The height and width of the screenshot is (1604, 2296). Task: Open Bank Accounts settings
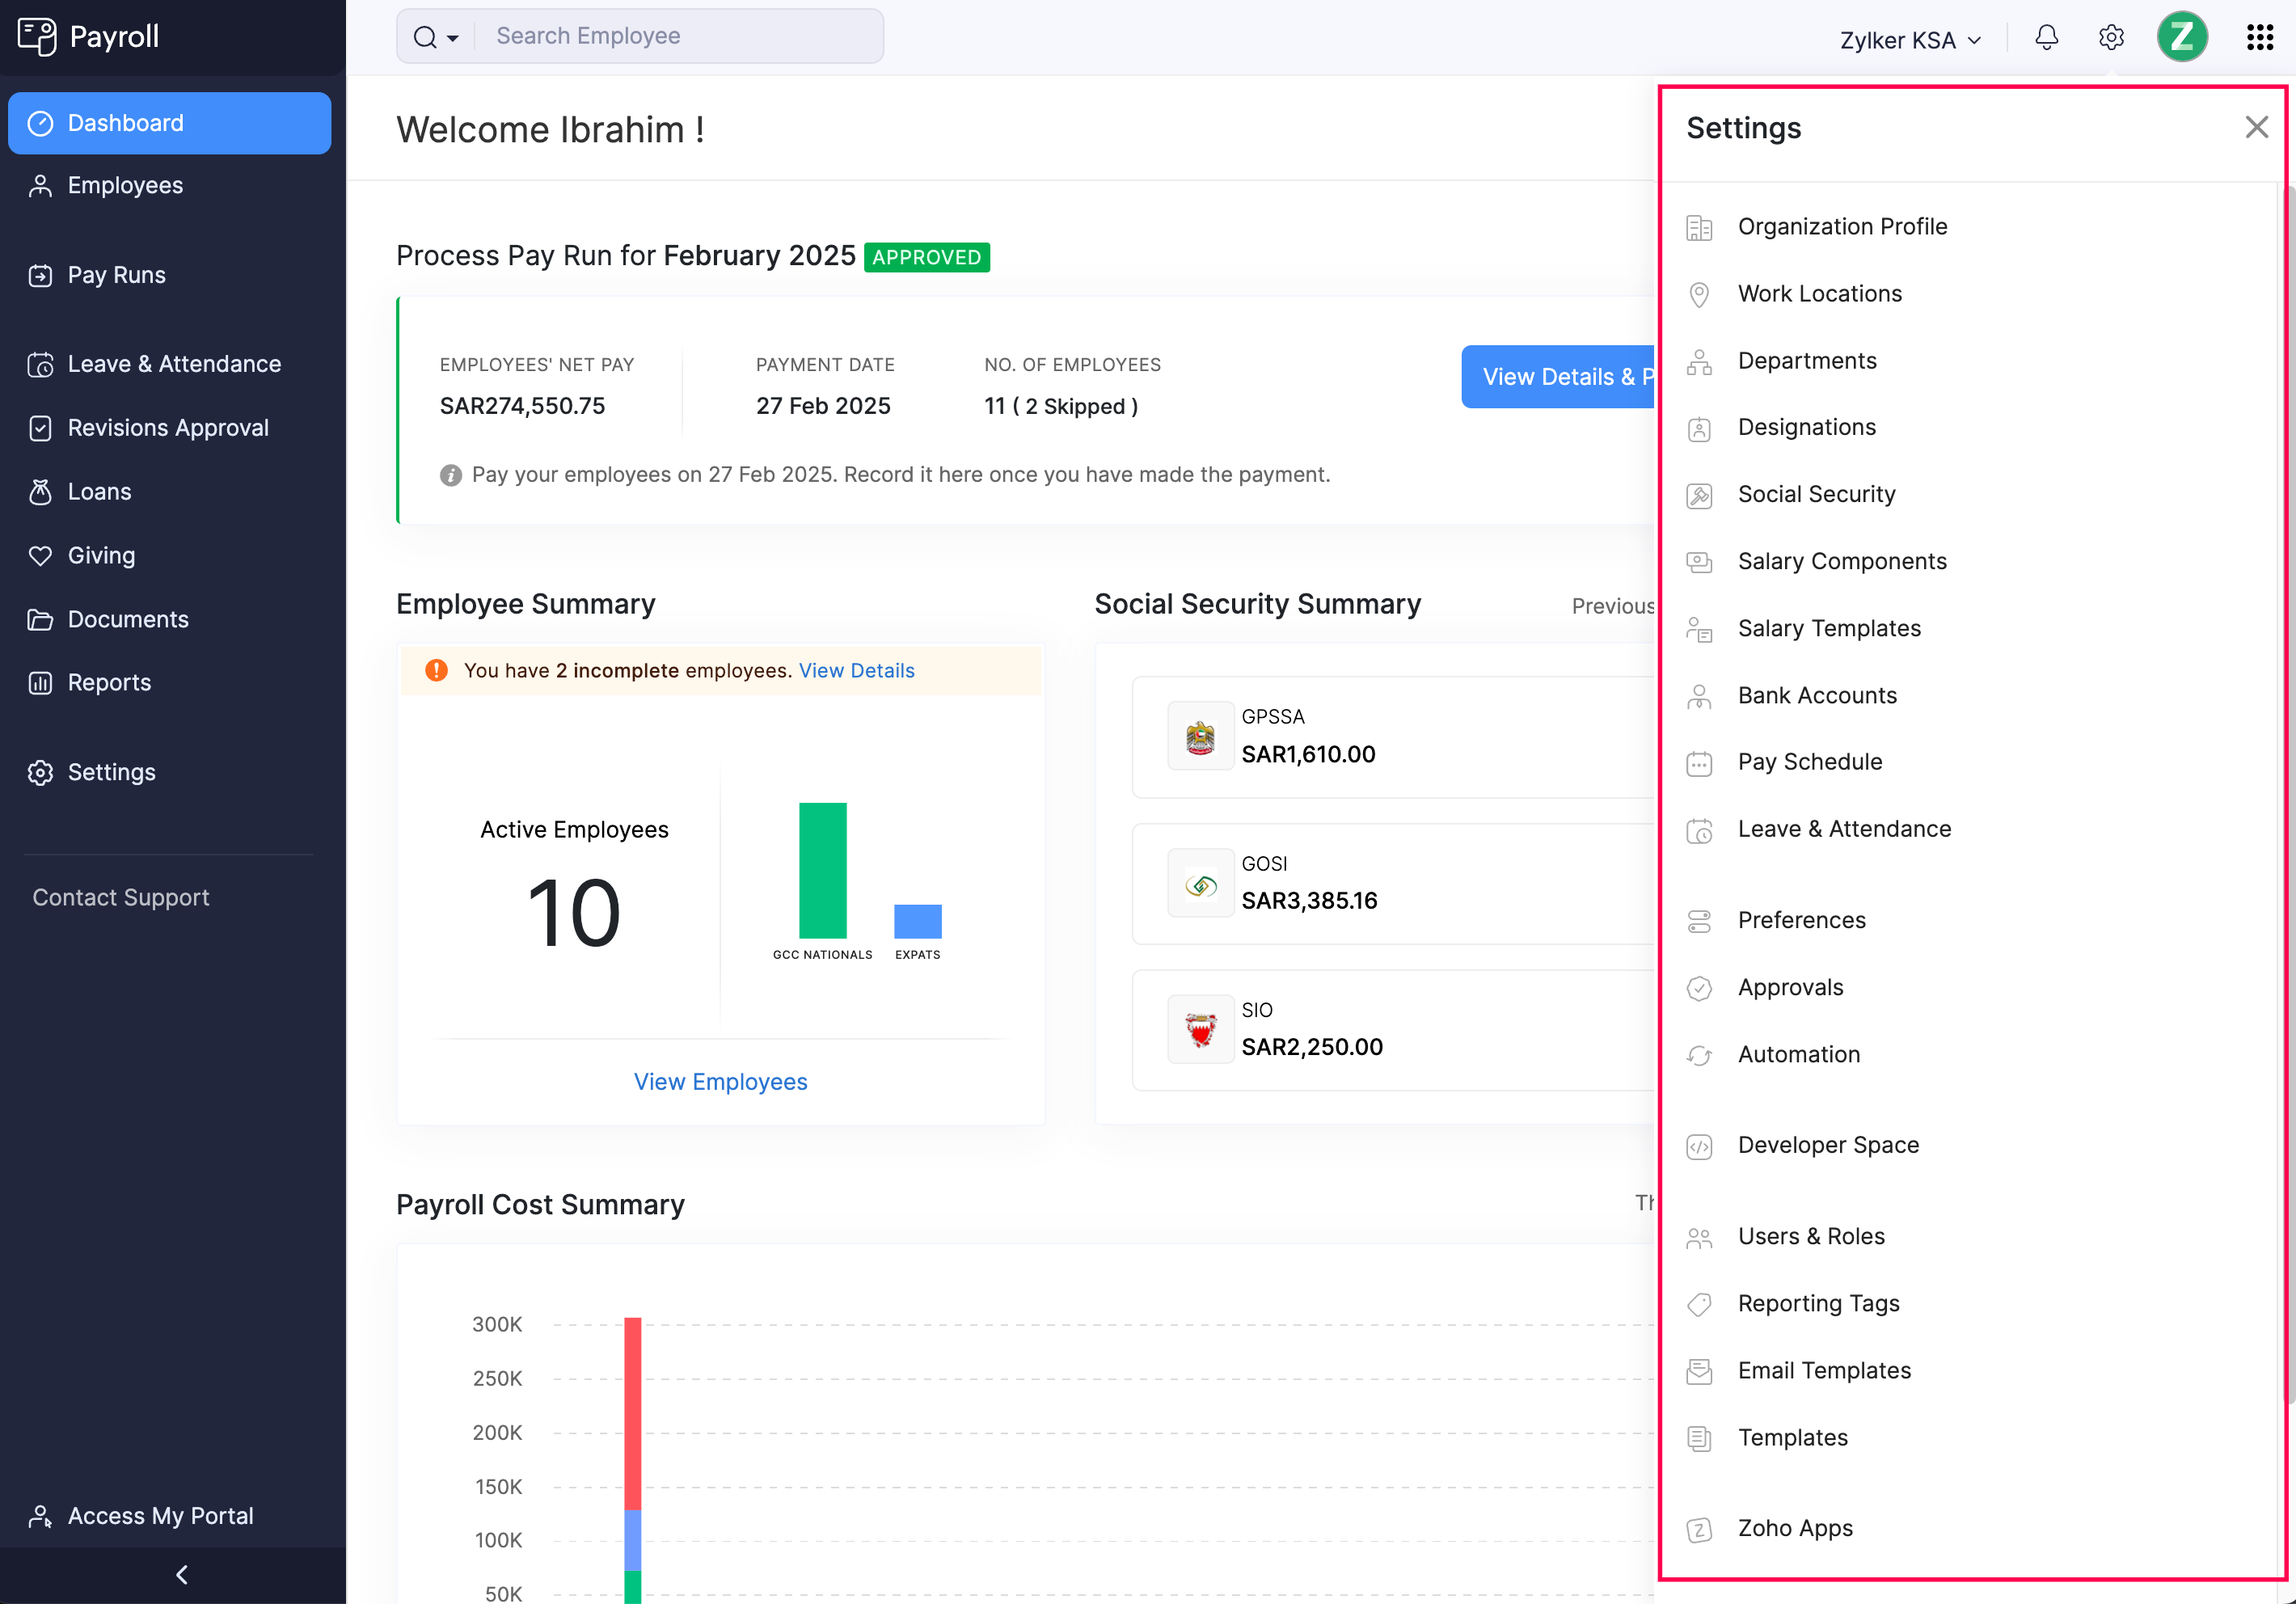click(x=1816, y=695)
